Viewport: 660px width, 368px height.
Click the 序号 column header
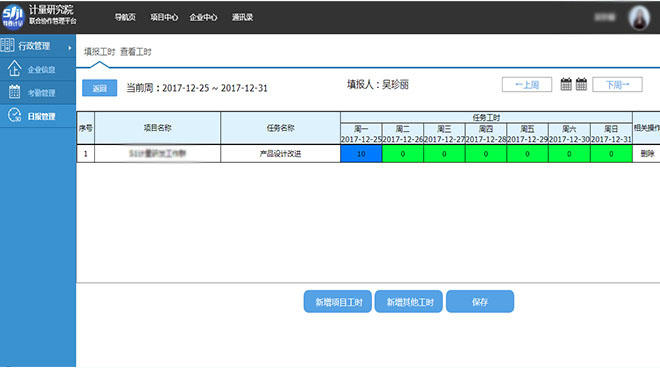click(x=85, y=128)
